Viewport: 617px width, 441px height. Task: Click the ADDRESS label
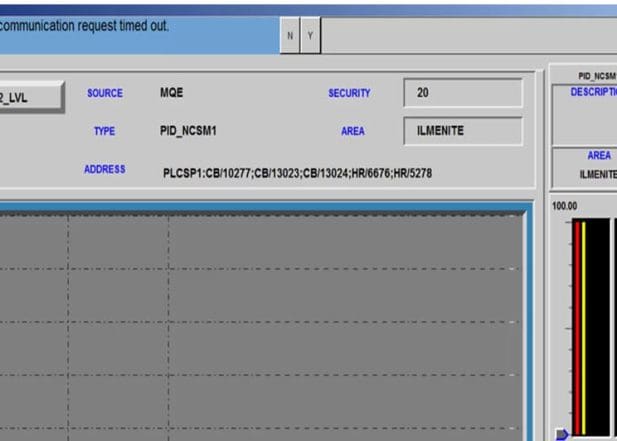[x=105, y=170]
